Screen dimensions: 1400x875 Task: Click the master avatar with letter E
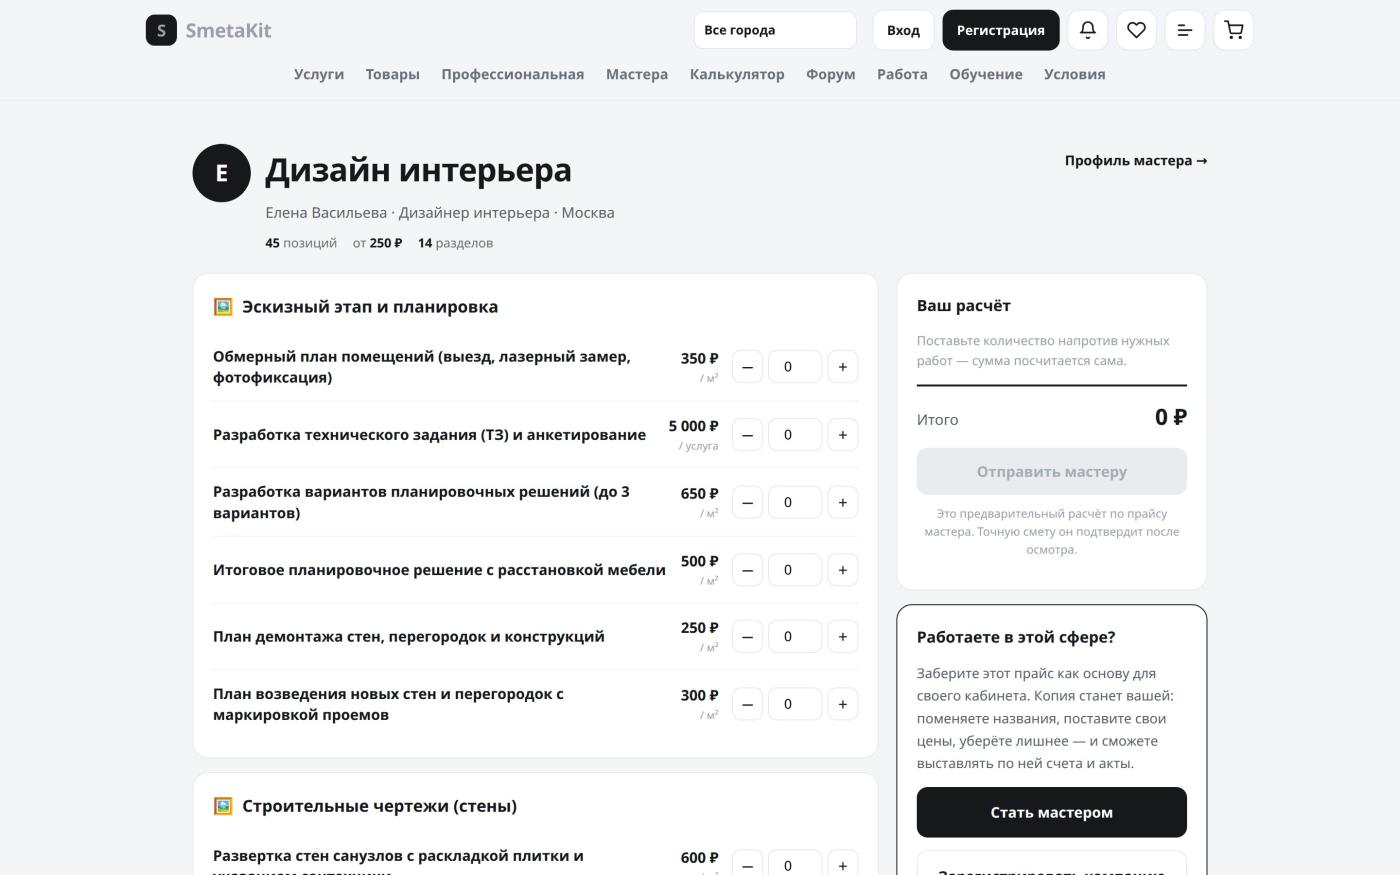click(221, 173)
